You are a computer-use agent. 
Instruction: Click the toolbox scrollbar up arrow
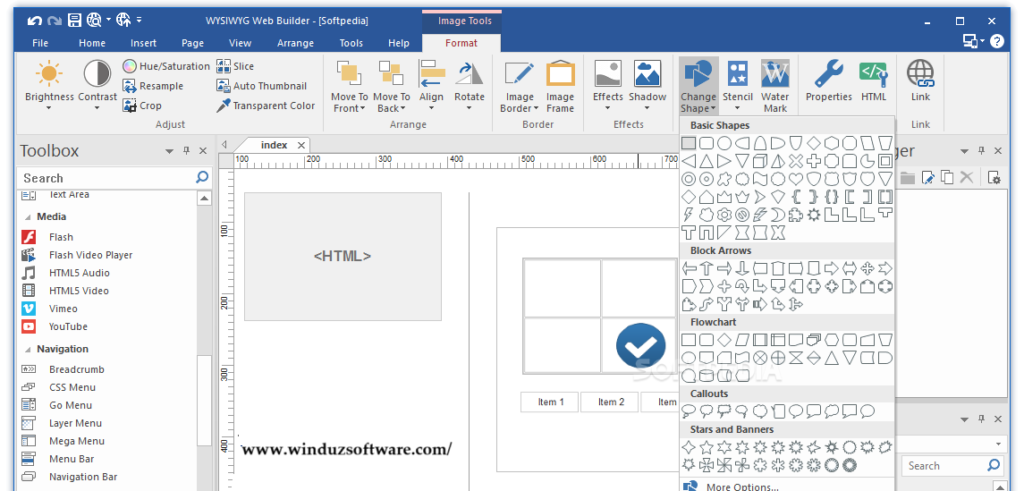click(204, 198)
